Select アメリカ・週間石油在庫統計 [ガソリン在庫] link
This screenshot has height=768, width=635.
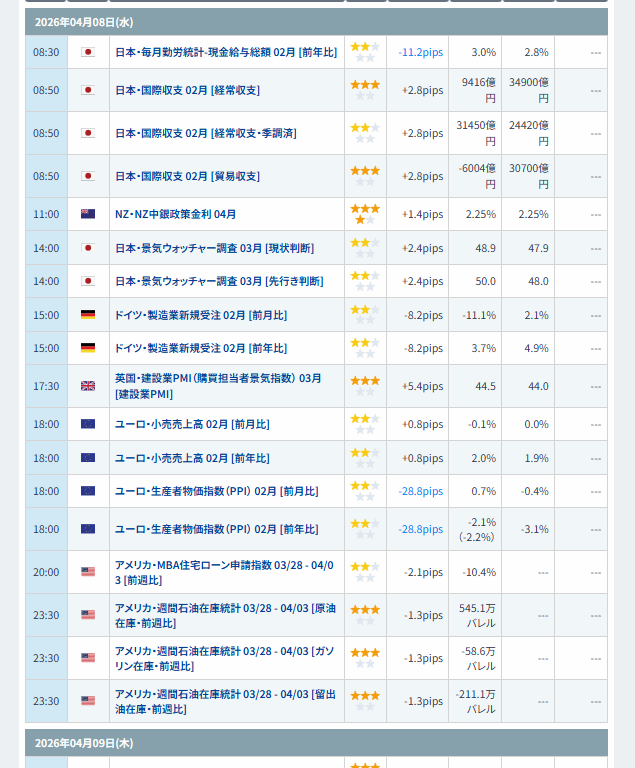(225, 658)
